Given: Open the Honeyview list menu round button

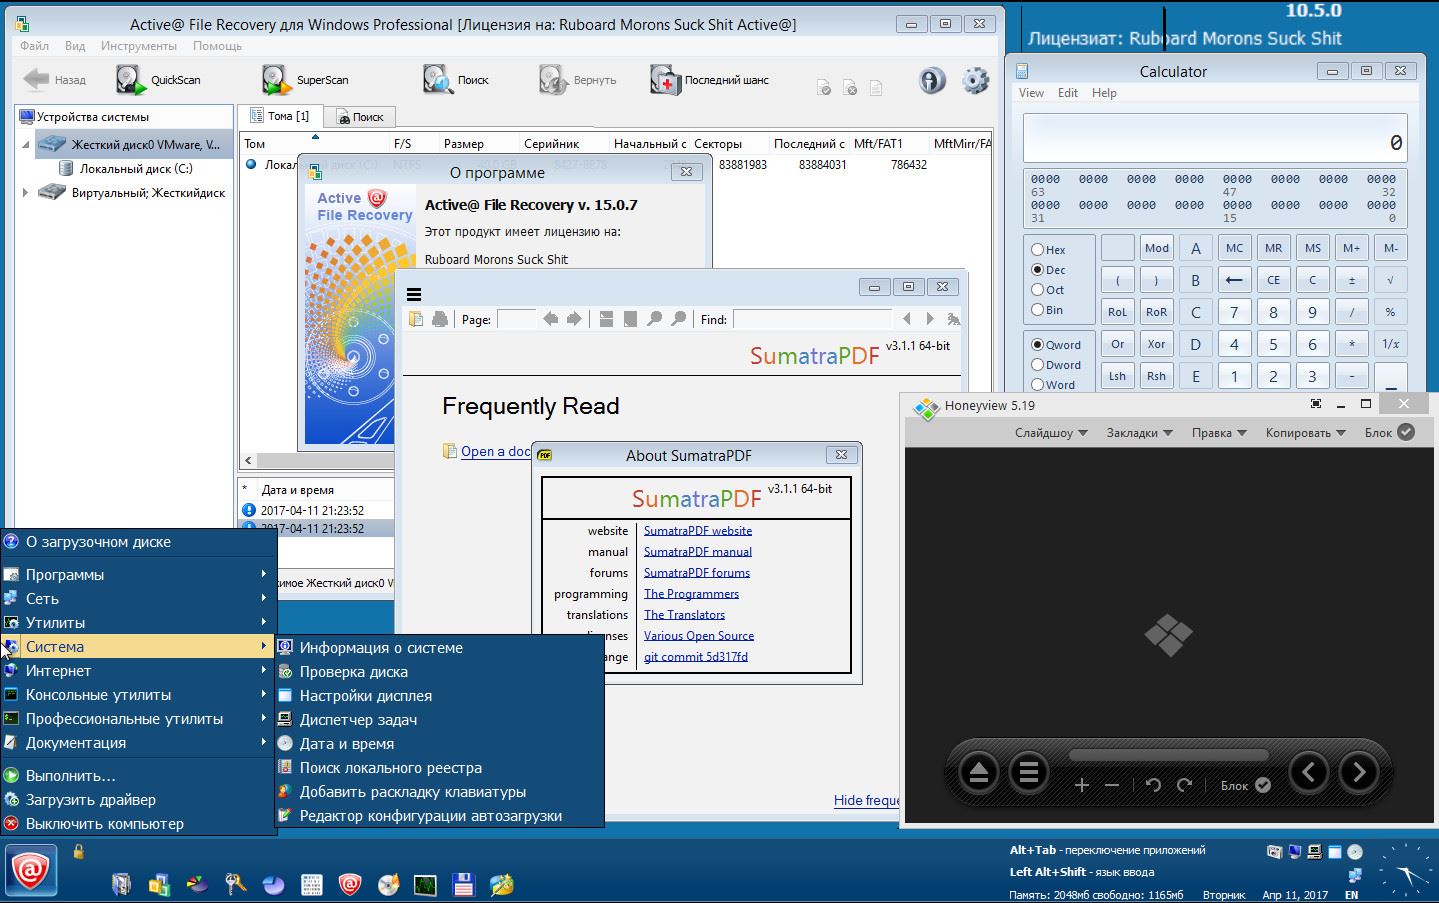Looking at the screenshot, I should pos(1028,773).
